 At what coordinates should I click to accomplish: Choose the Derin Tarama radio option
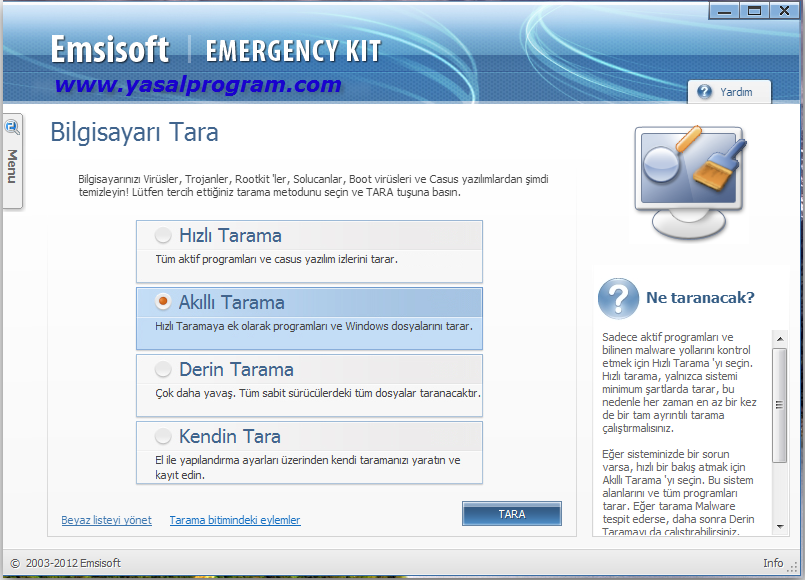(x=163, y=370)
